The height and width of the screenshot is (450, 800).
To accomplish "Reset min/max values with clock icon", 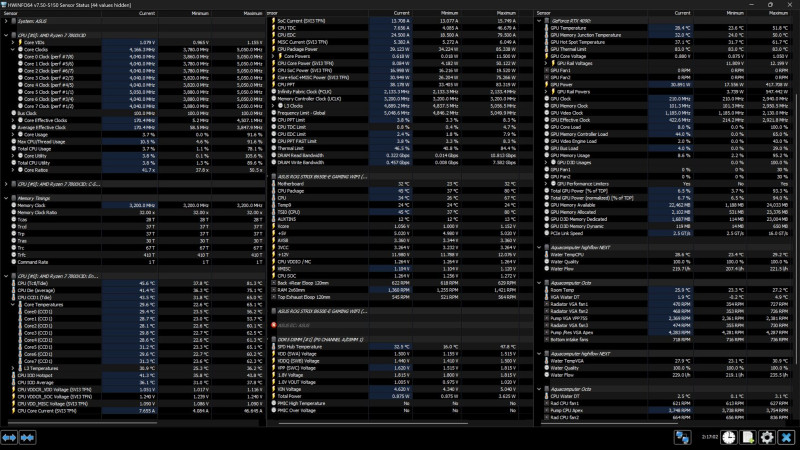I will pyautogui.click(x=729, y=437).
